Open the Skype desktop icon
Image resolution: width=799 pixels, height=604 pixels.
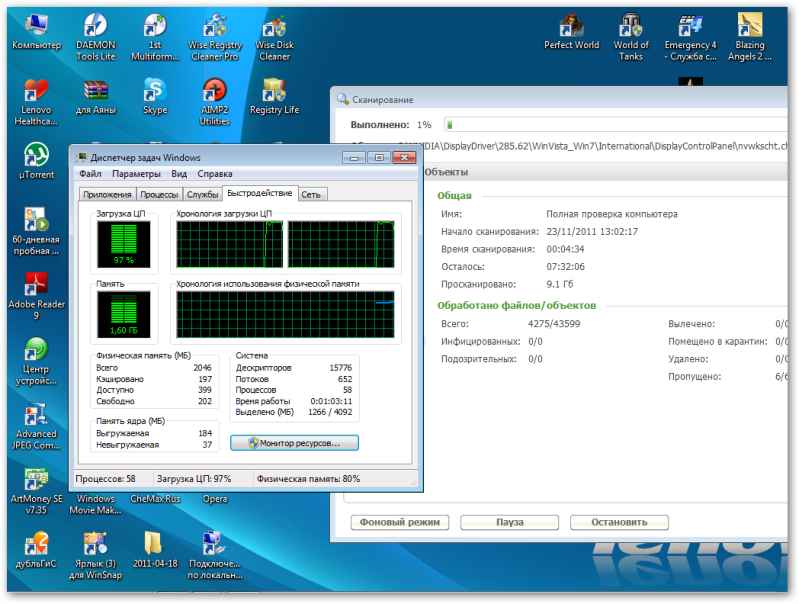click(x=155, y=91)
